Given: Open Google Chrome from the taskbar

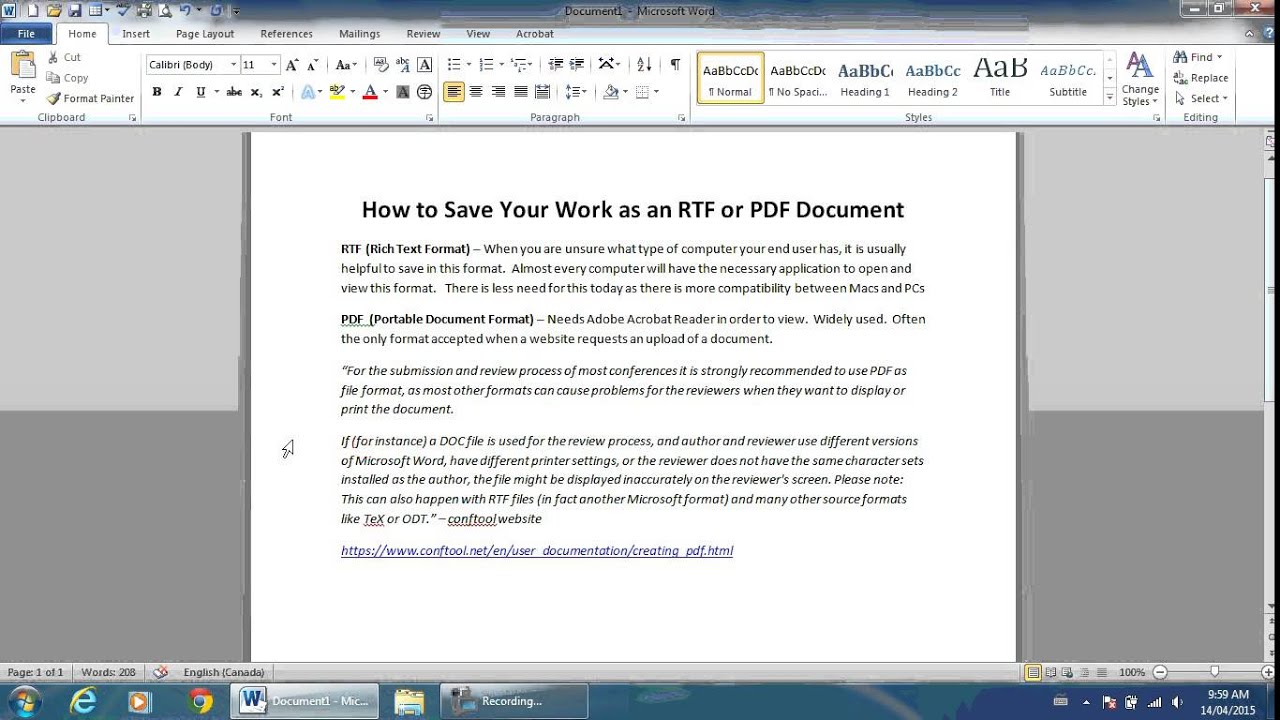Looking at the screenshot, I should (200, 701).
